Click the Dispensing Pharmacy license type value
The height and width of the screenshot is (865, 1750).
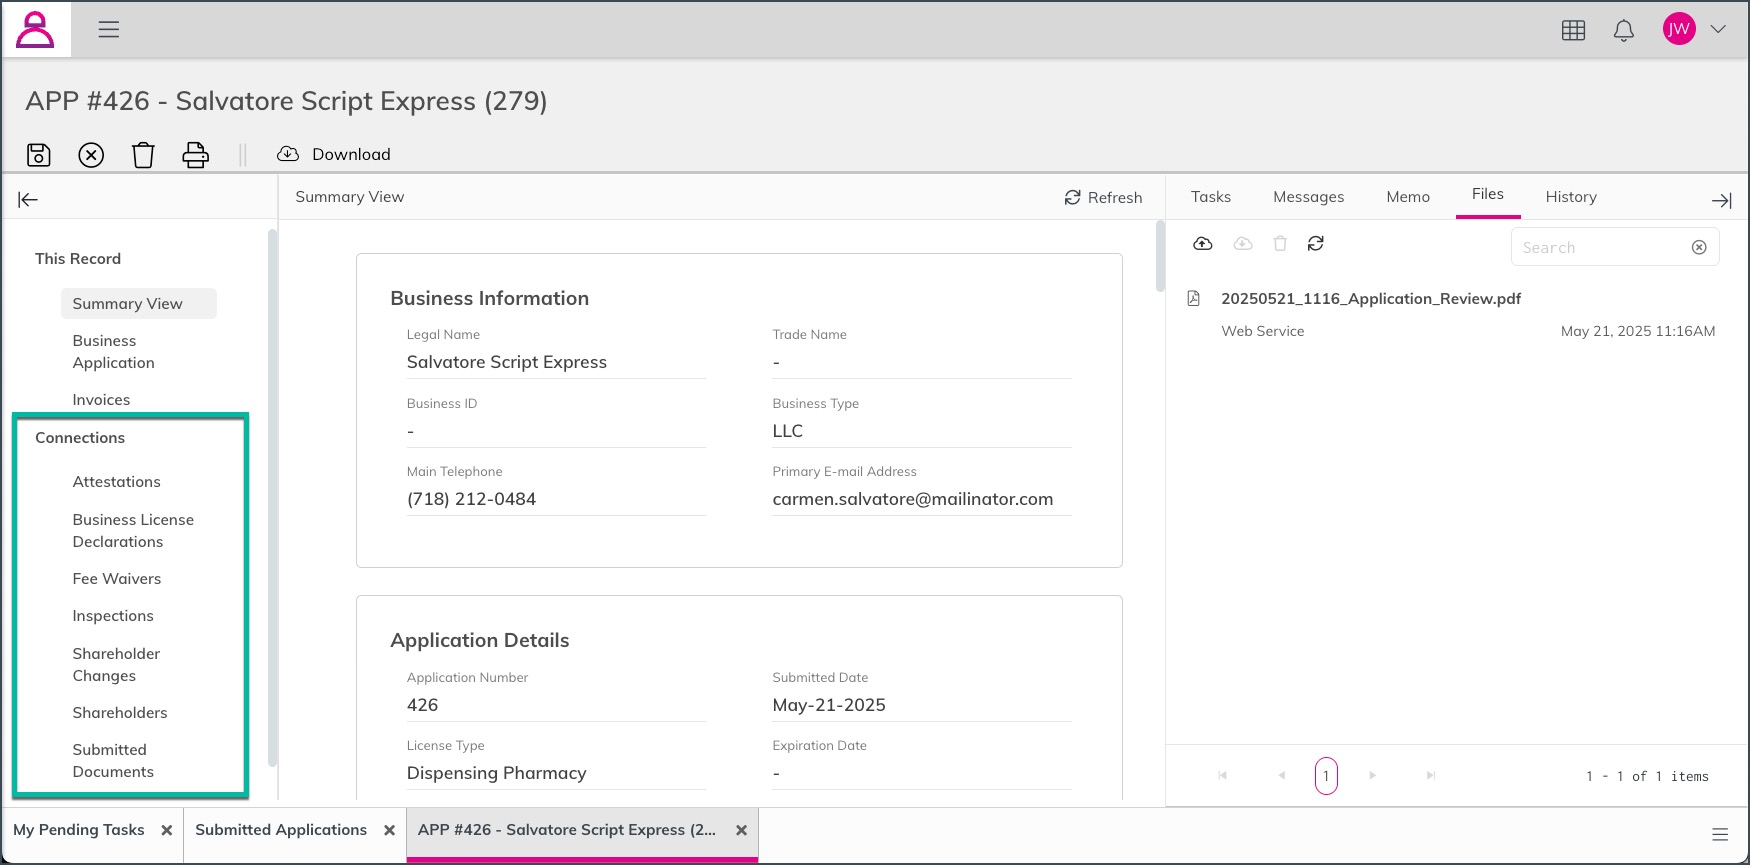click(496, 773)
